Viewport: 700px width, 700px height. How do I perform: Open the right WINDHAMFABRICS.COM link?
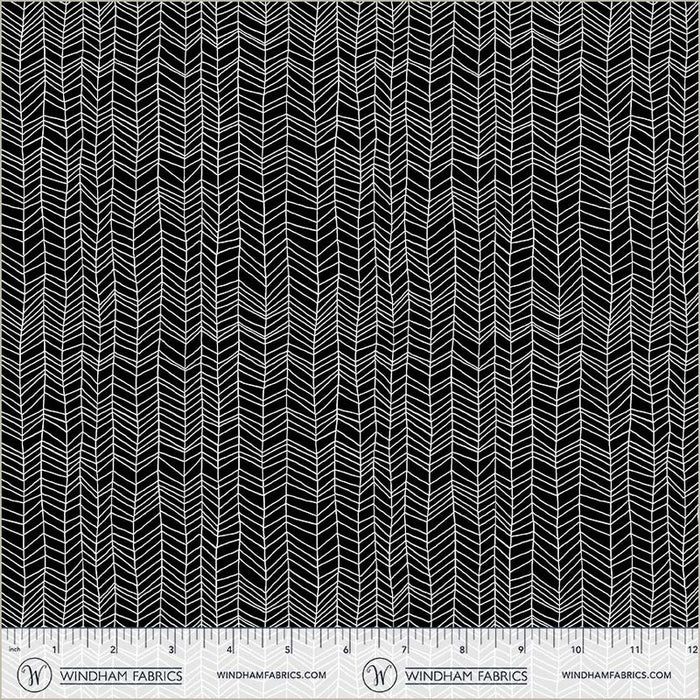click(x=614, y=676)
